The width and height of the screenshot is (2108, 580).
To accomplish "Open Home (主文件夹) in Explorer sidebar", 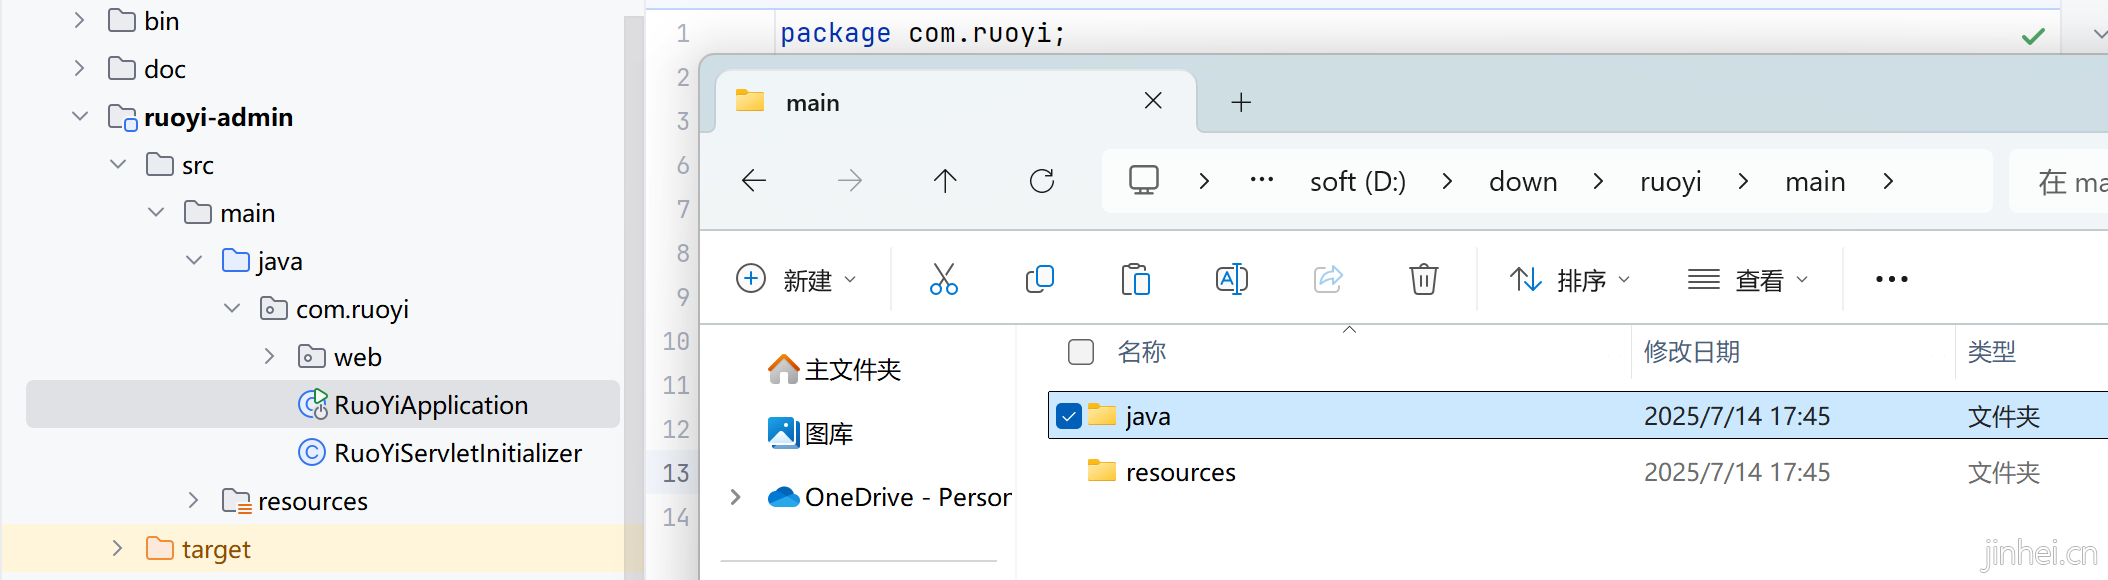I will tap(834, 370).
